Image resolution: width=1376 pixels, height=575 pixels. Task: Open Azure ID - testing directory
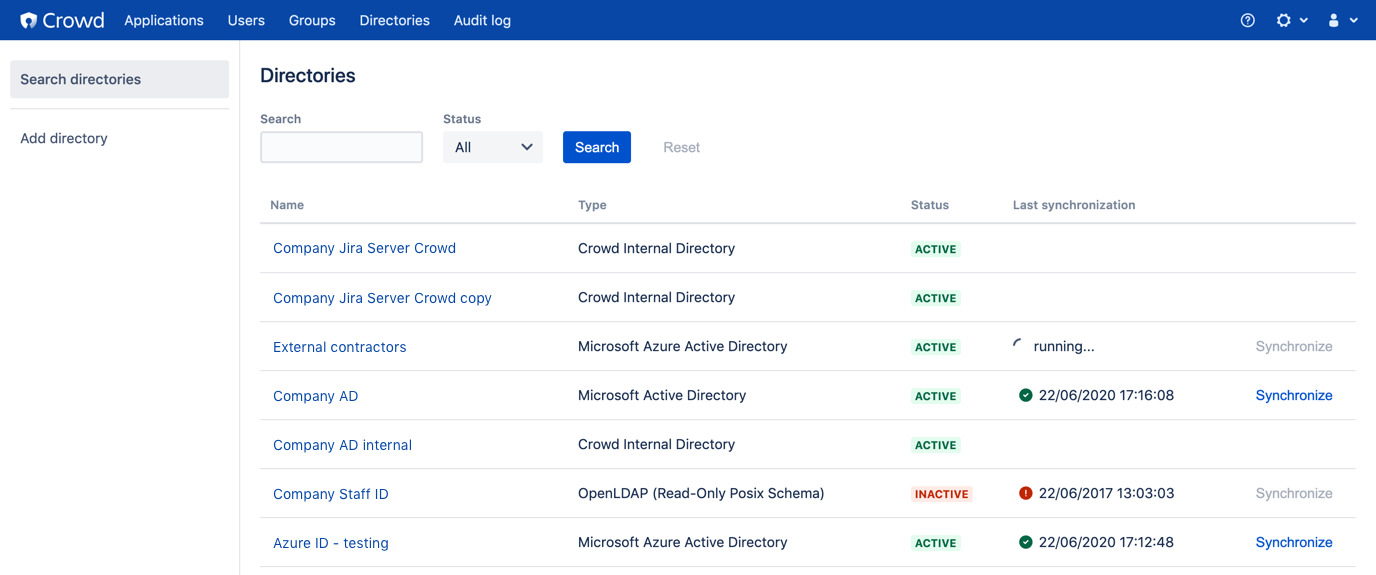[x=331, y=543]
